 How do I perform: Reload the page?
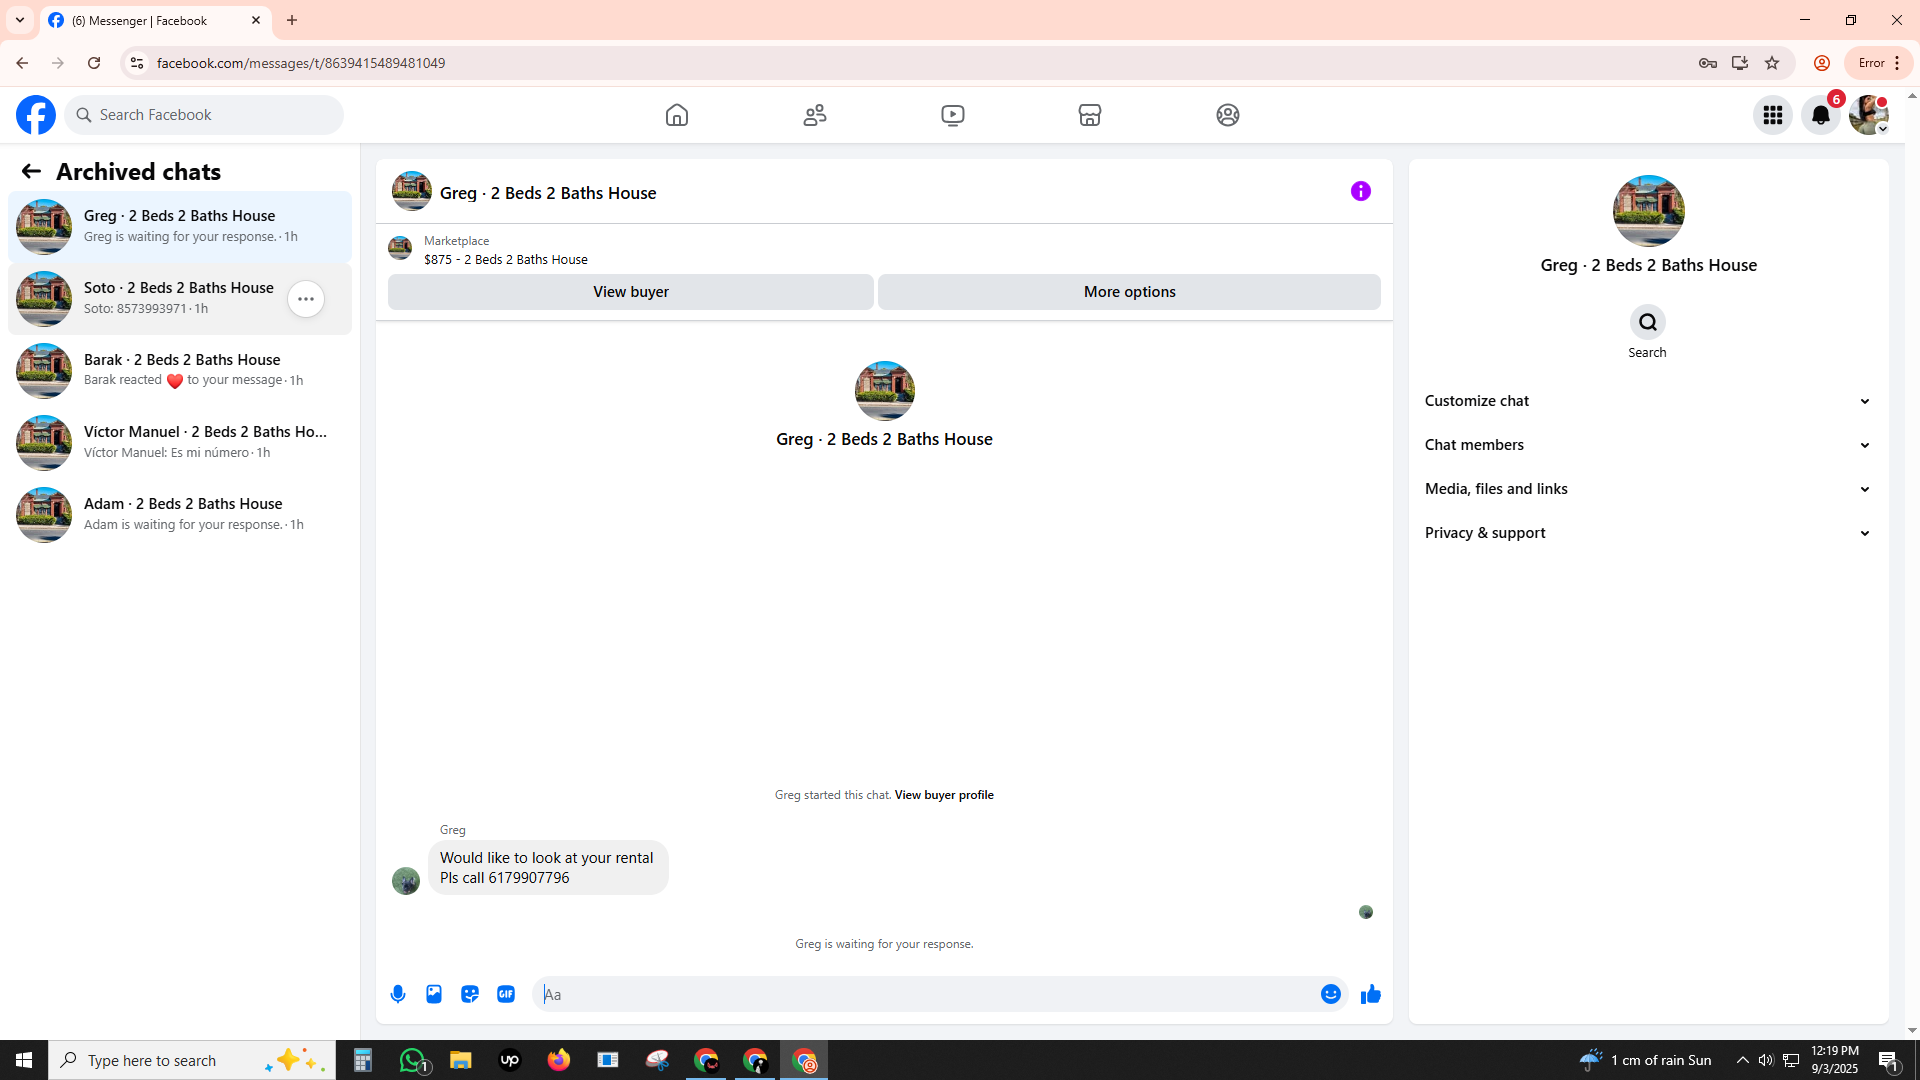point(94,63)
